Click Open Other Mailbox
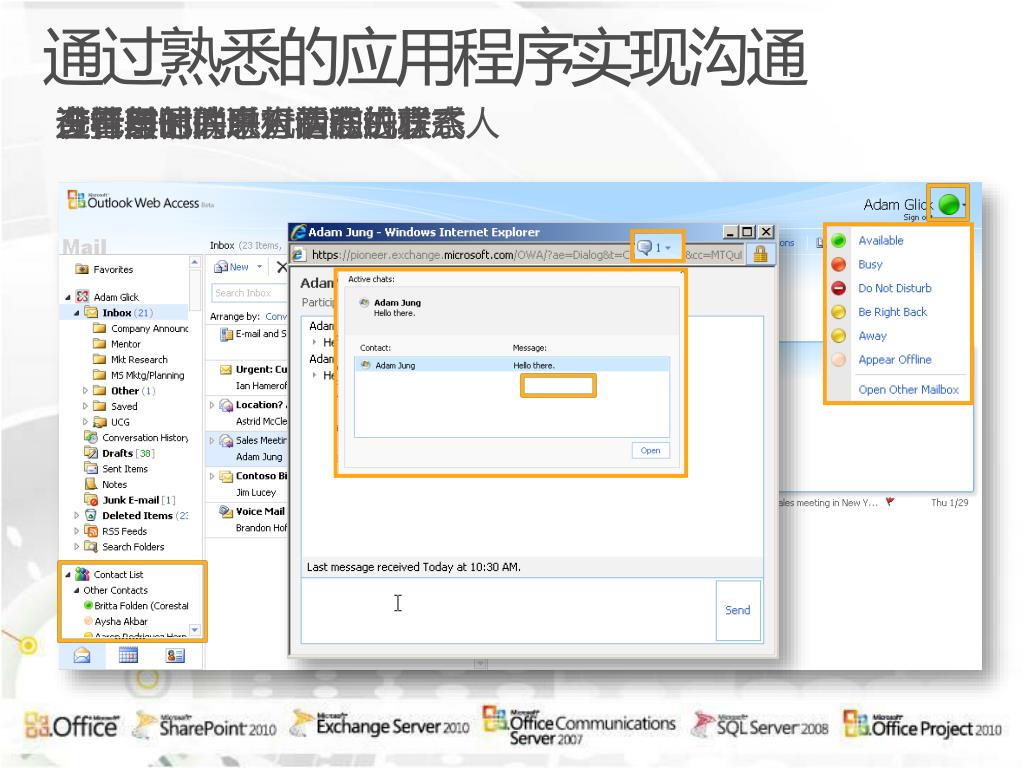Viewport: 1024px width, 768px height. (x=908, y=390)
